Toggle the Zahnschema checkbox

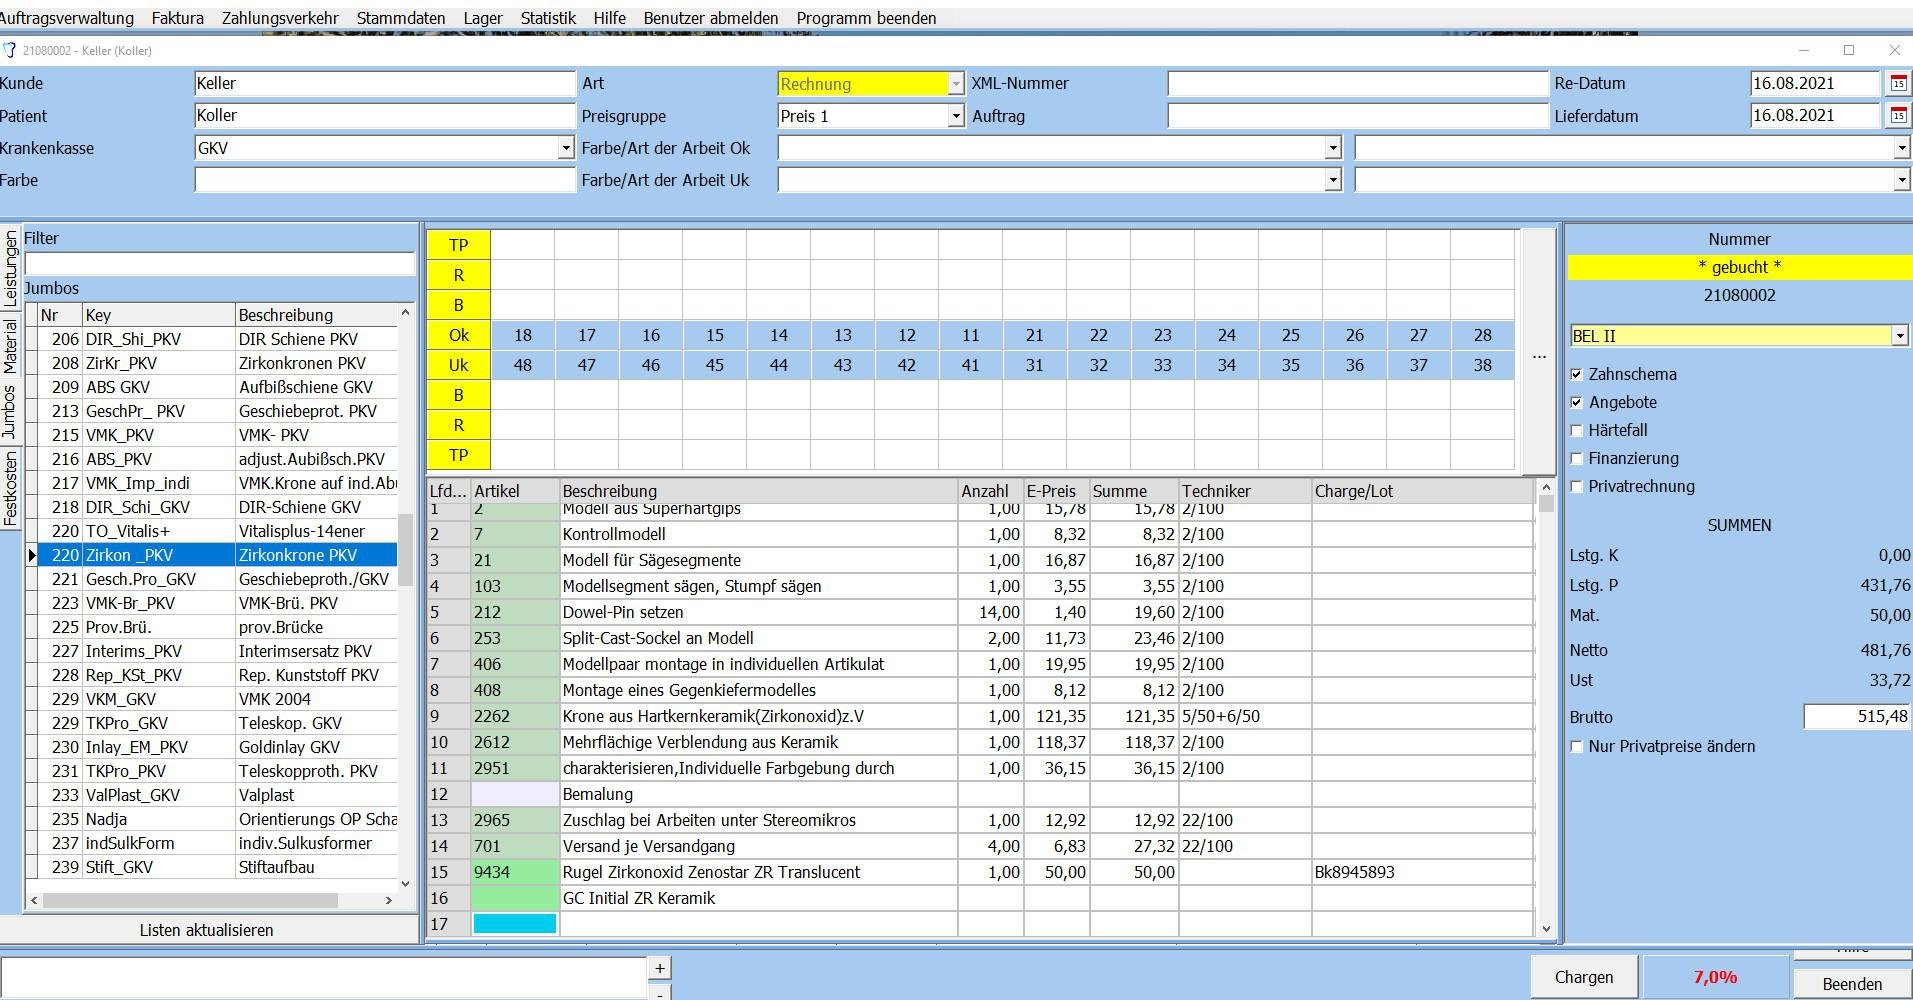pyautogui.click(x=1577, y=375)
